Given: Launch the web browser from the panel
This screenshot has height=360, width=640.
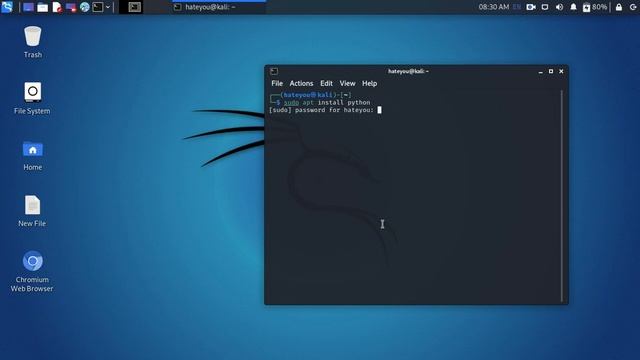Looking at the screenshot, I should (x=84, y=7).
